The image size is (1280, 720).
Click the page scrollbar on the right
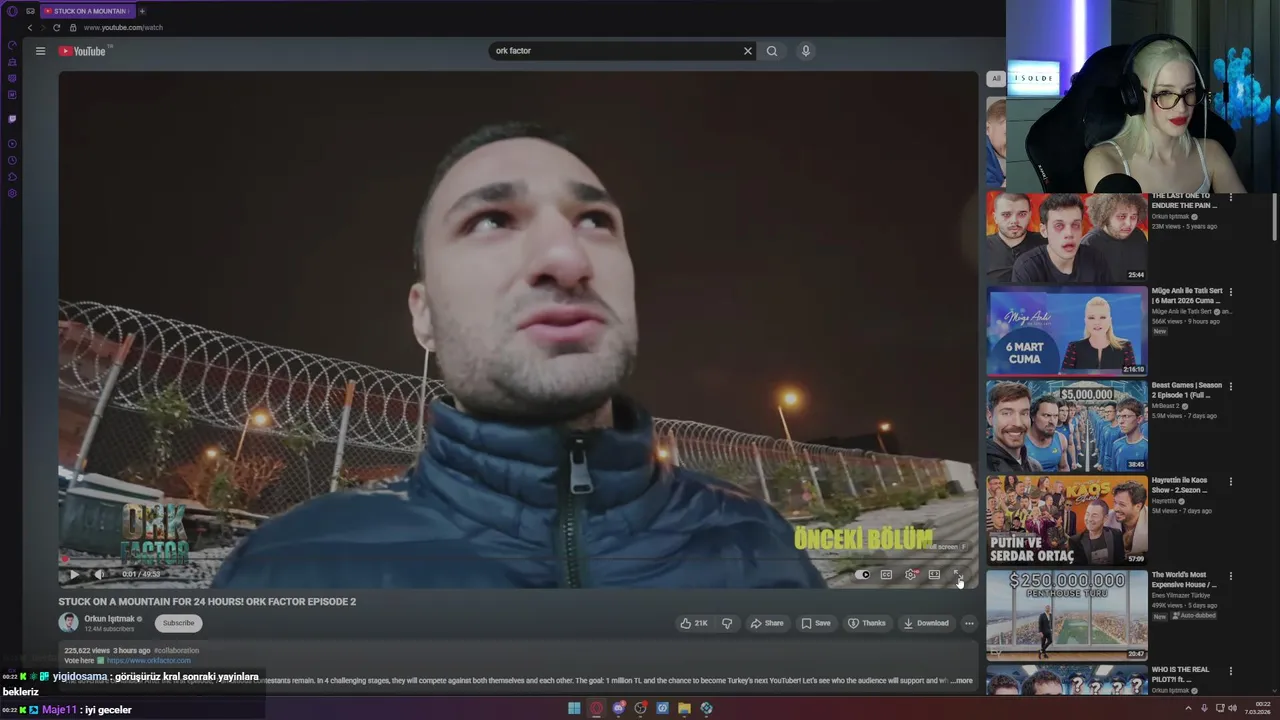pyautogui.click(x=1275, y=215)
